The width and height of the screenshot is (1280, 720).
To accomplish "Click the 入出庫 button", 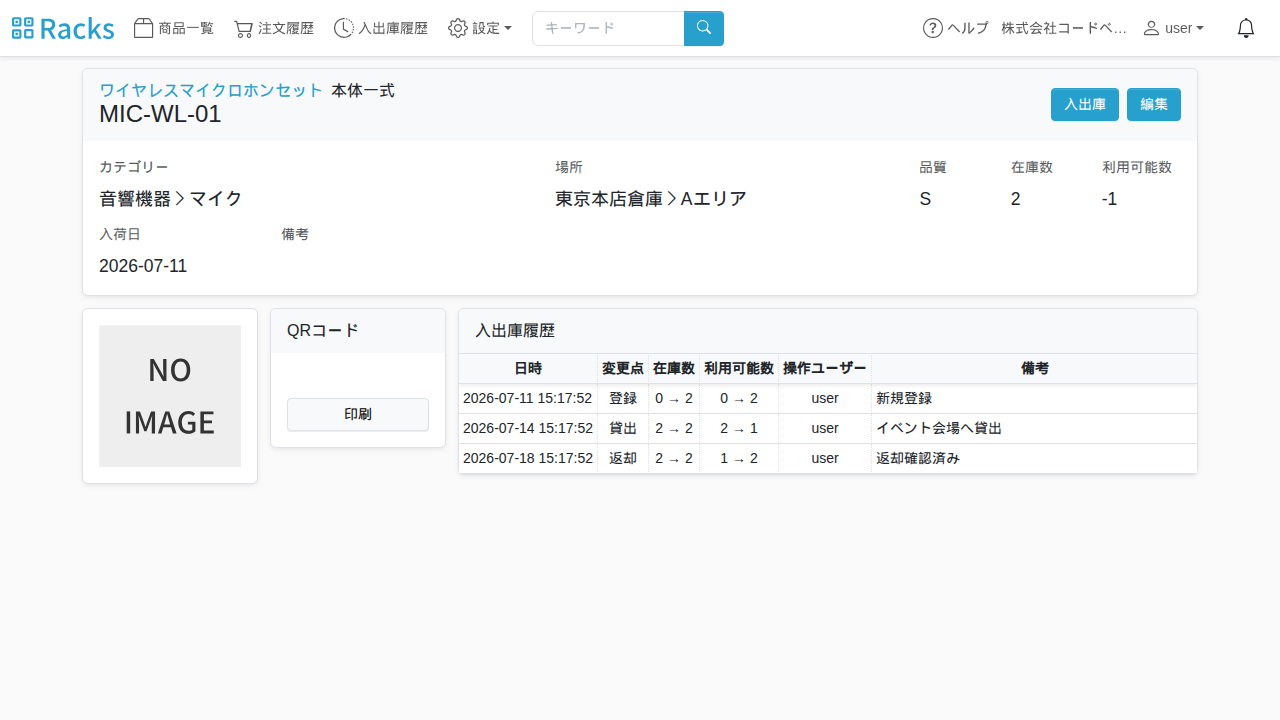I will coord(1085,104).
